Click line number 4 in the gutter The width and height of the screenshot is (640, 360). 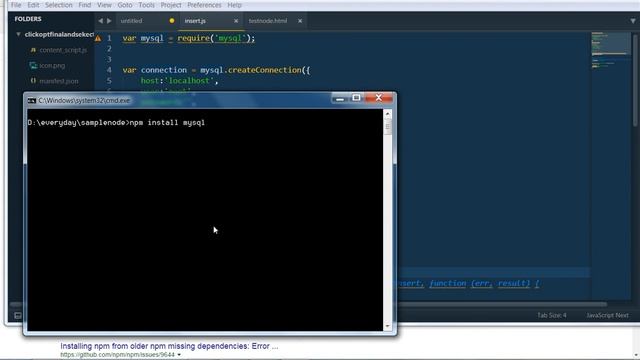(x=109, y=70)
